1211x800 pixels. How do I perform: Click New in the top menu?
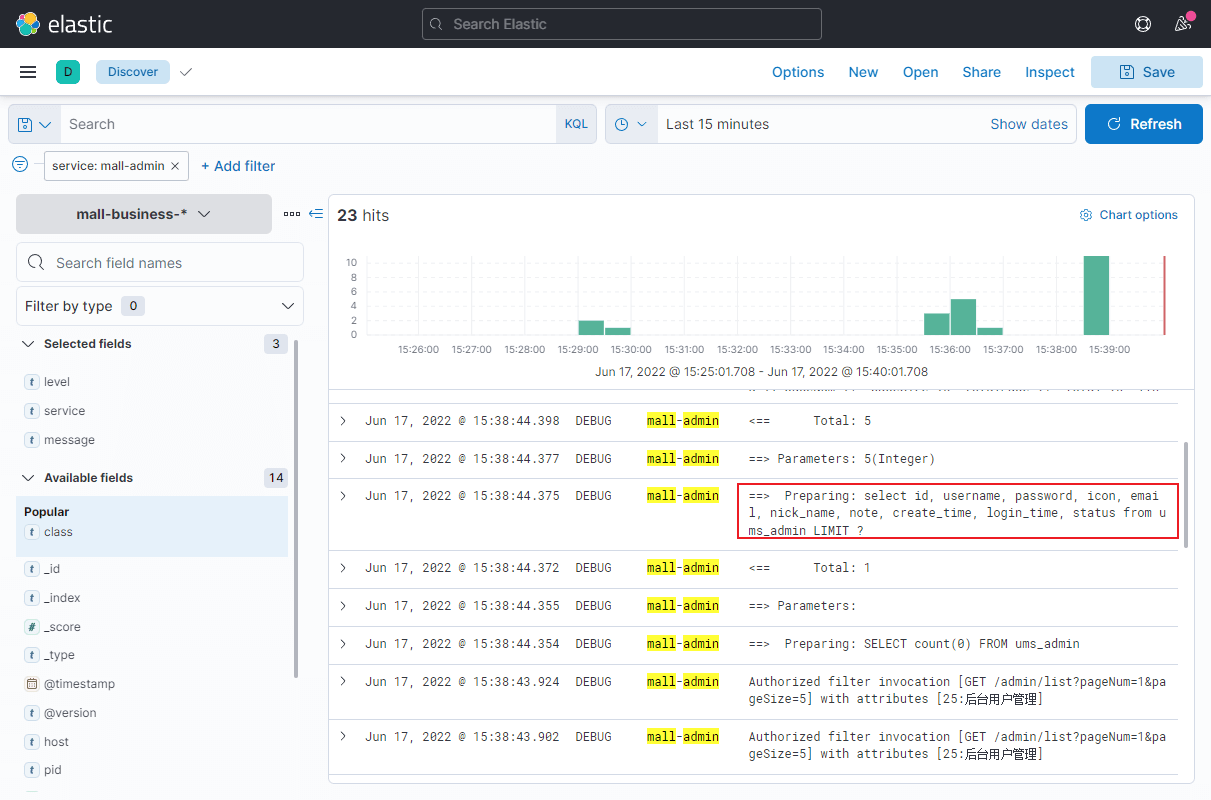point(863,72)
